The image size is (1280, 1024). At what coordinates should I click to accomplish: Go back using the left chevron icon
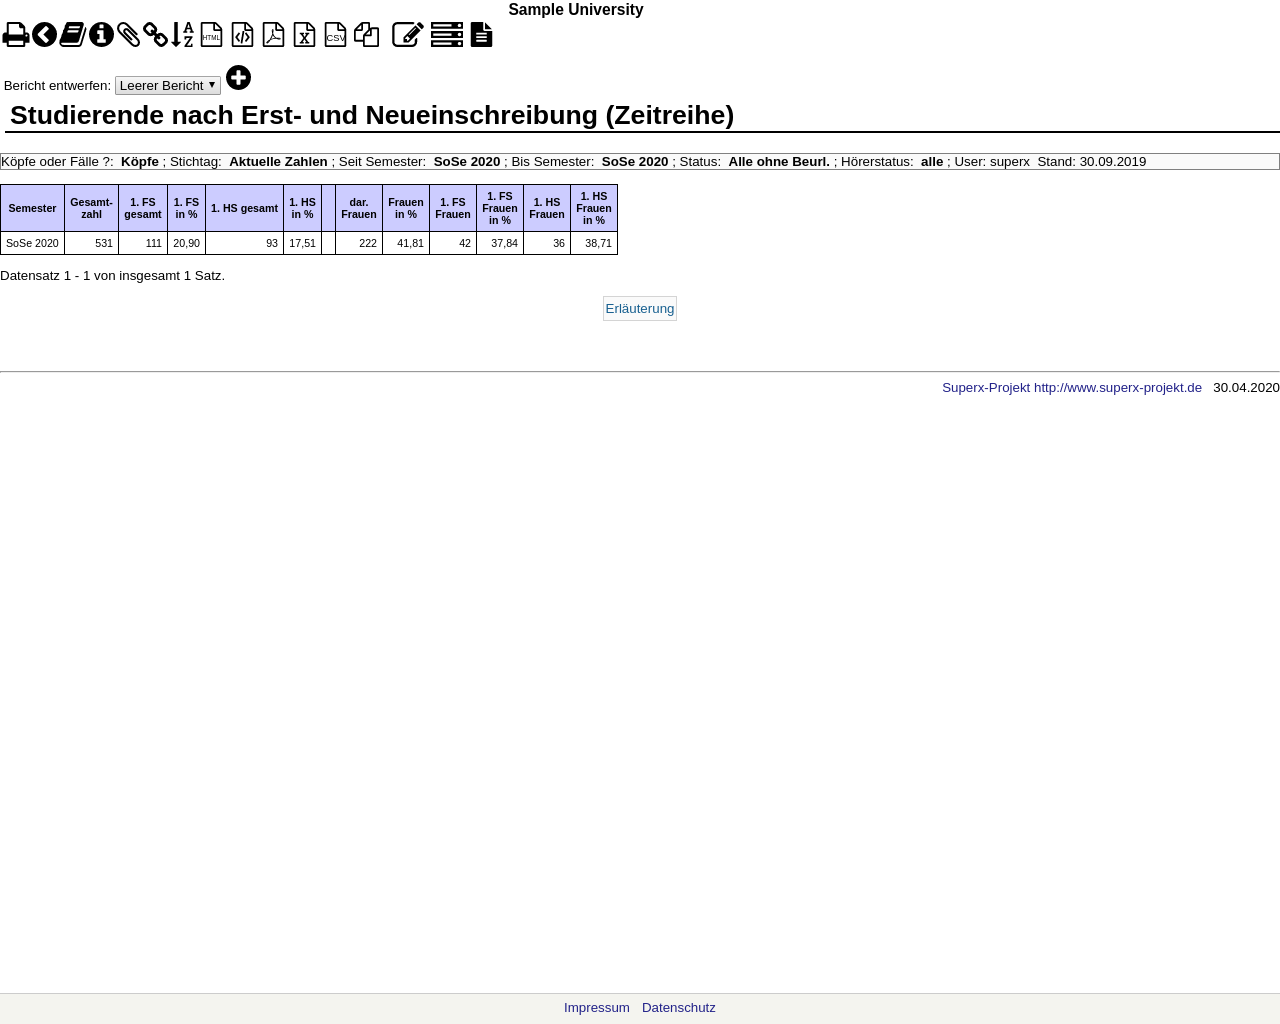44,36
